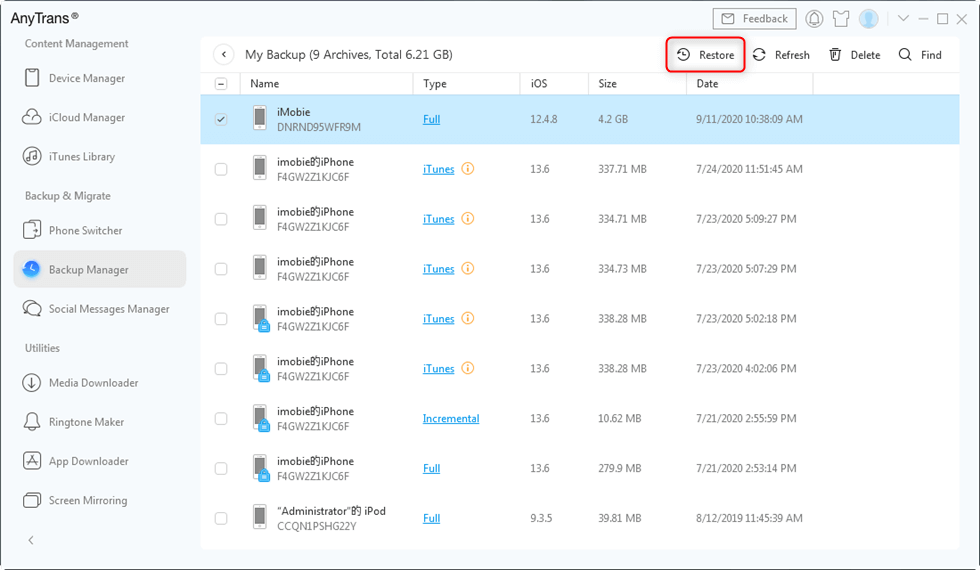Screen dimensions: 980x570
Task: Click info icon on 334.73 MB backup
Action: (468, 269)
